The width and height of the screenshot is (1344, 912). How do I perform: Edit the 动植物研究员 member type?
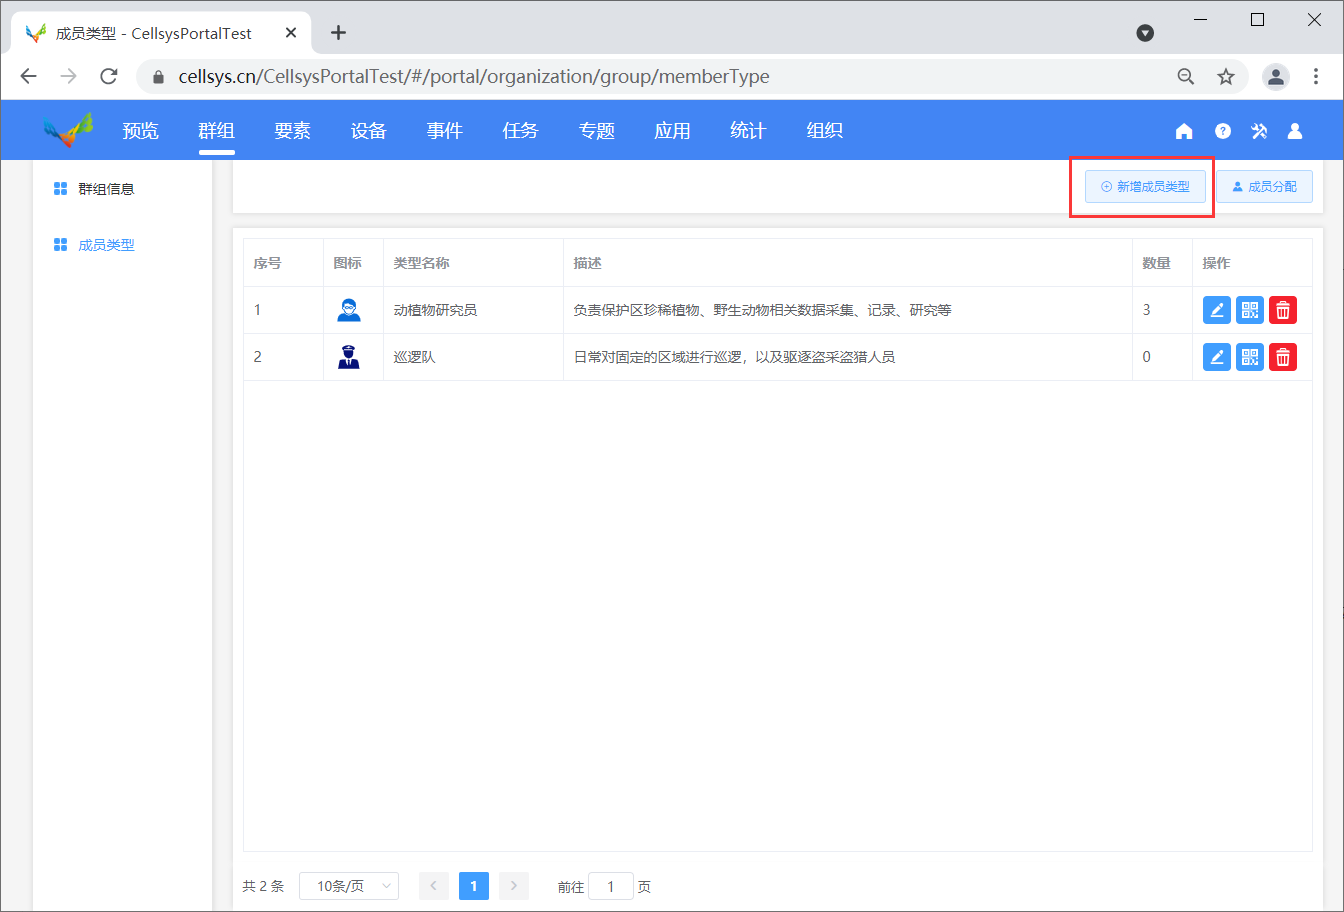click(1217, 310)
